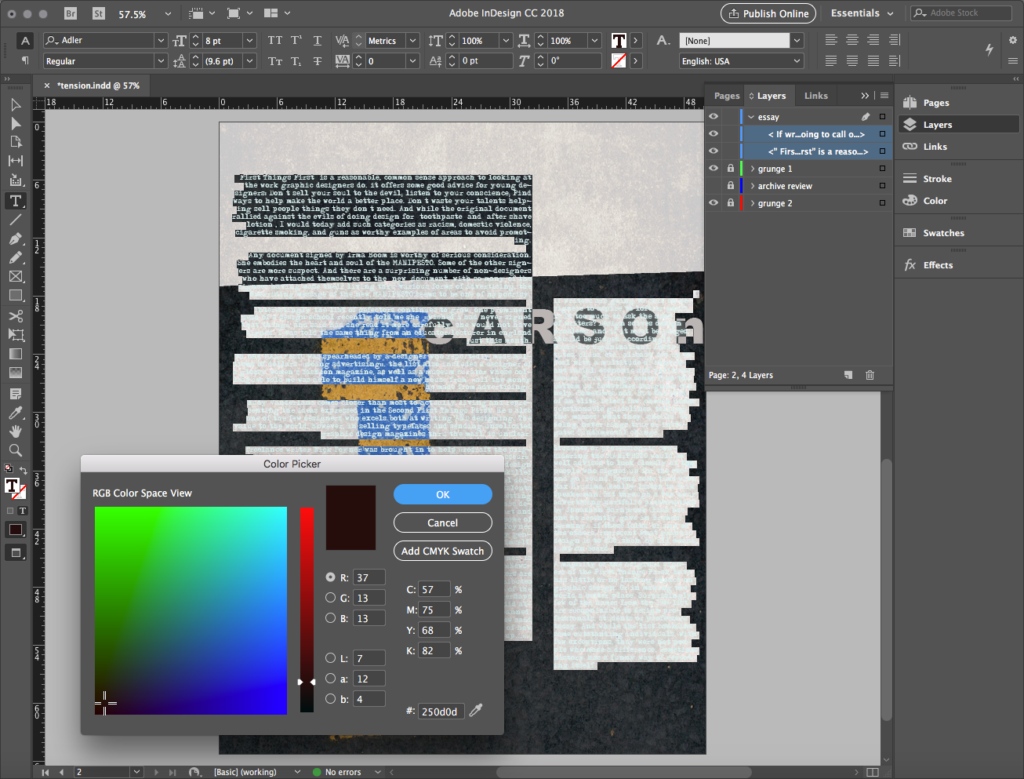The image size is (1024, 779).
Task: Select the Pen tool in toolbar
Action: pos(16,239)
